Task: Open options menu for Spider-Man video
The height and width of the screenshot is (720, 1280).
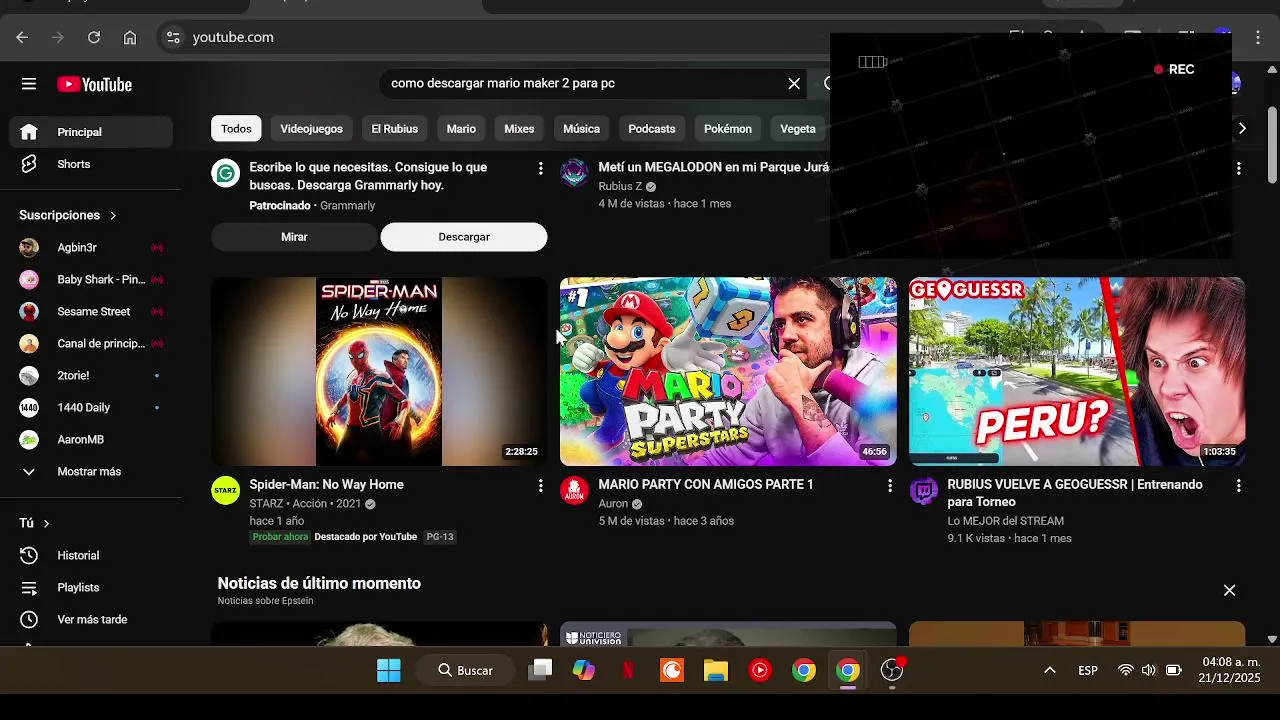Action: coord(540,485)
